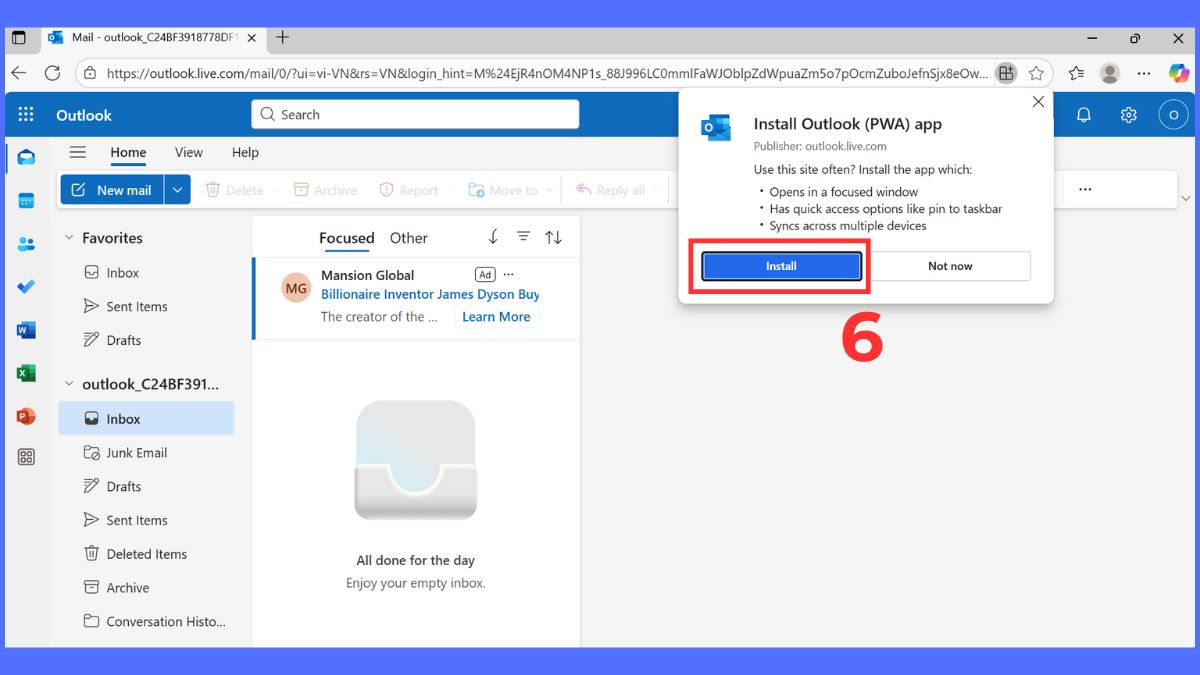This screenshot has width=1200, height=675.
Task: Open browser profile avatar icon
Action: (1110, 73)
